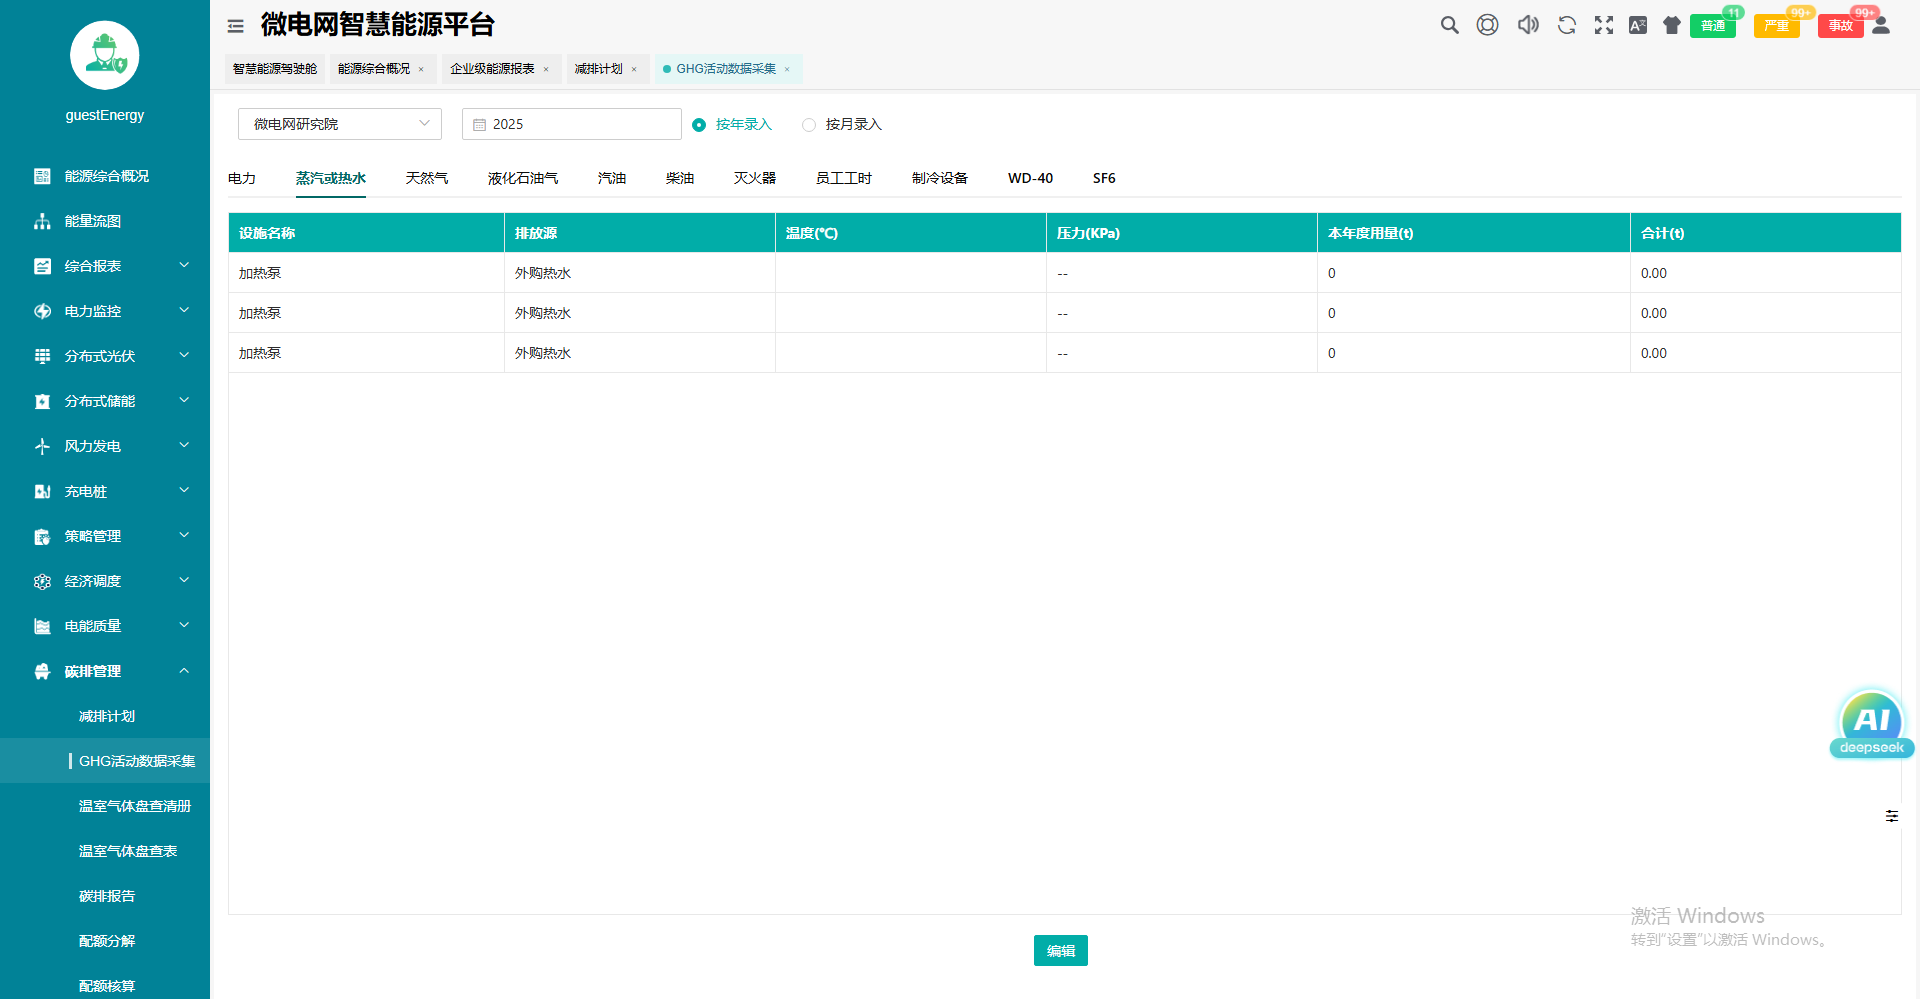This screenshot has height=999, width=1920.
Task: Click the 编辑 button
Action: click(x=1060, y=950)
